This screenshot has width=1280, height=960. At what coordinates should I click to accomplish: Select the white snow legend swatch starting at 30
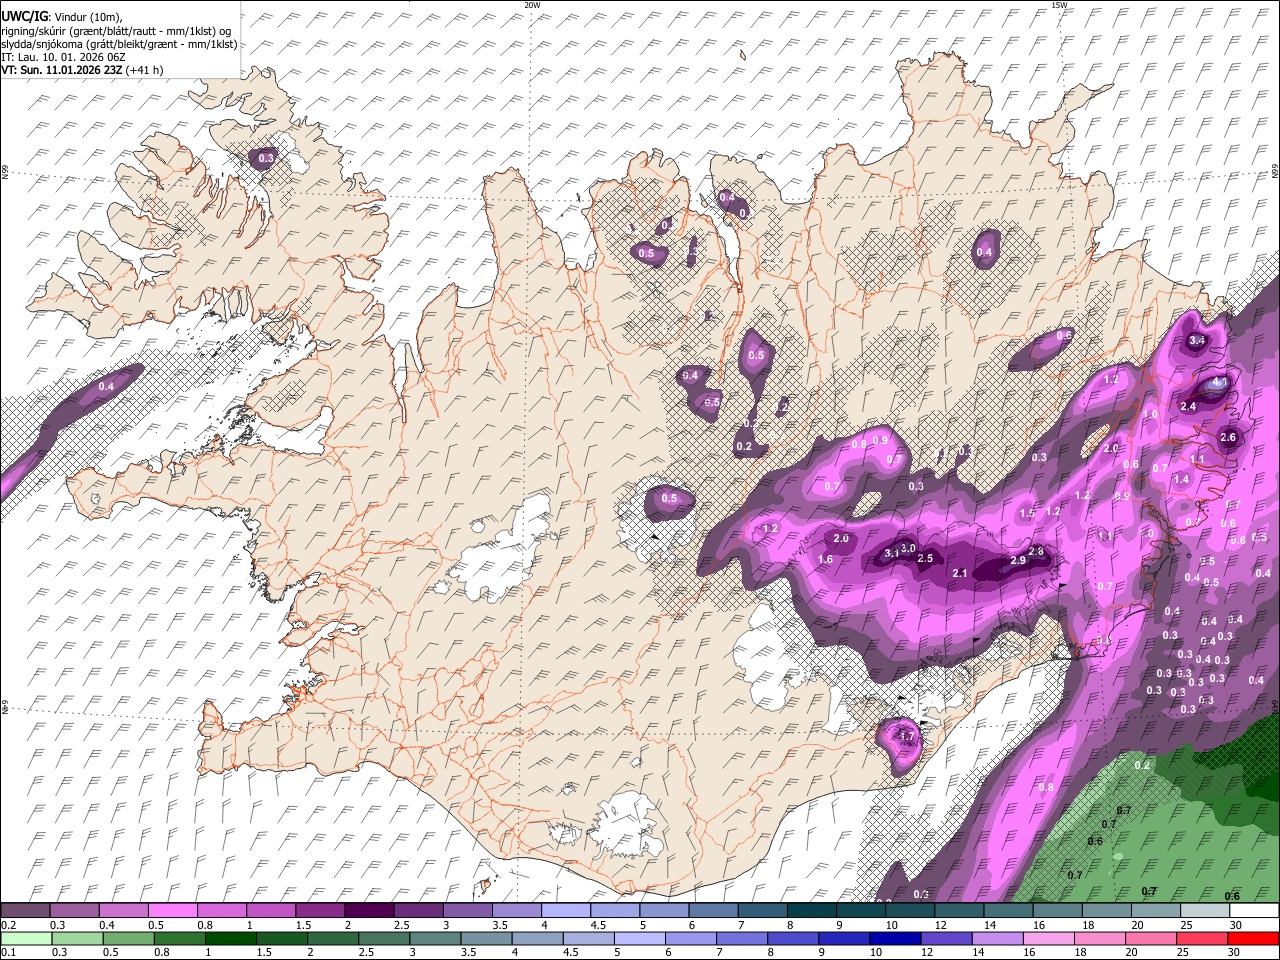1255,911
